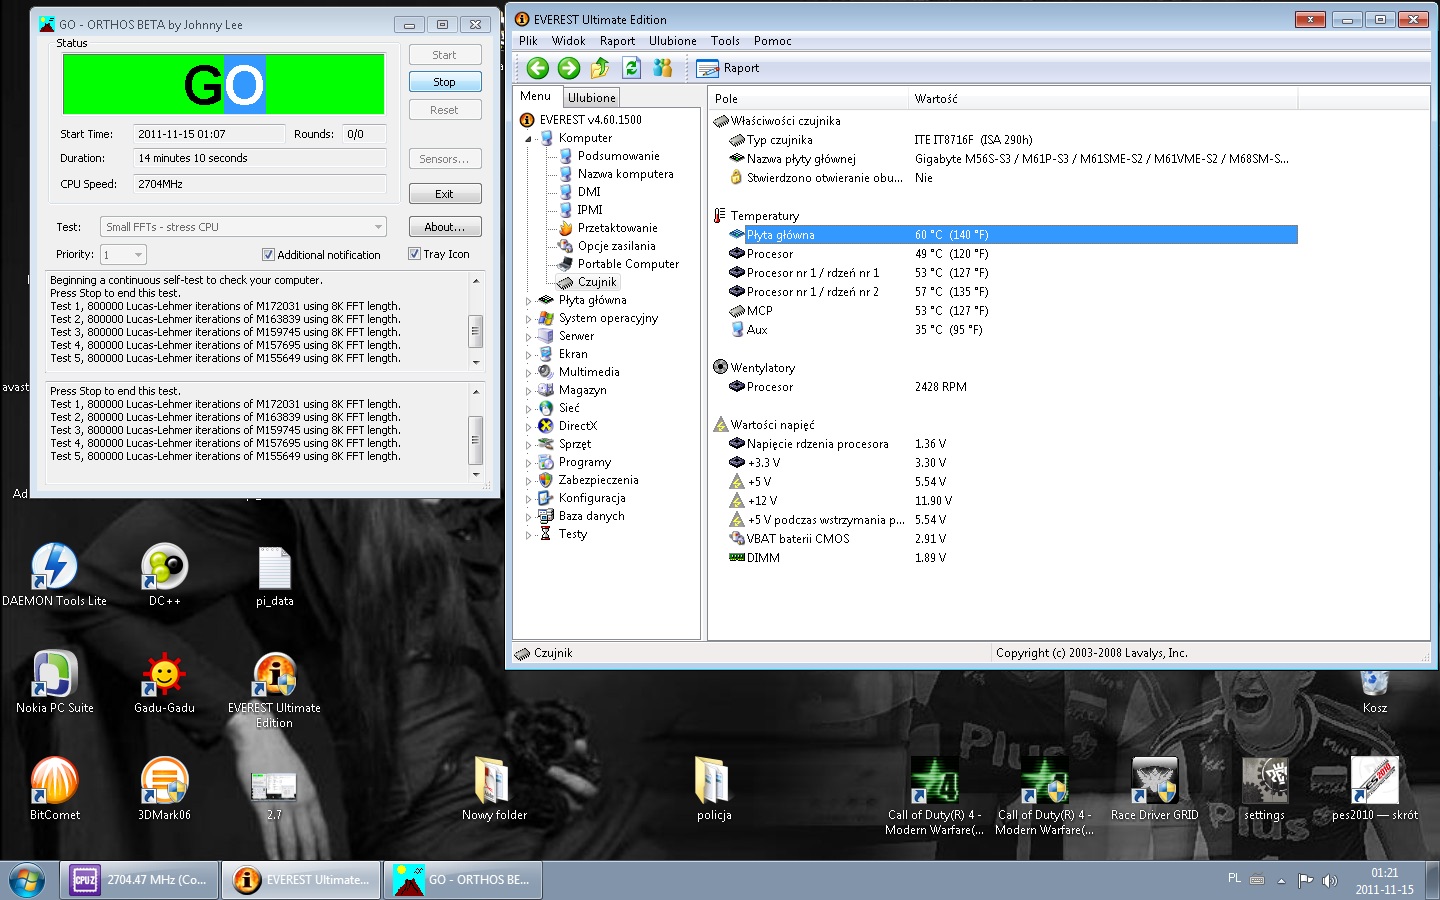The height and width of the screenshot is (900, 1440).
Task: Open Gadu-Gadu desktop shortcut
Action: [165, 682]
